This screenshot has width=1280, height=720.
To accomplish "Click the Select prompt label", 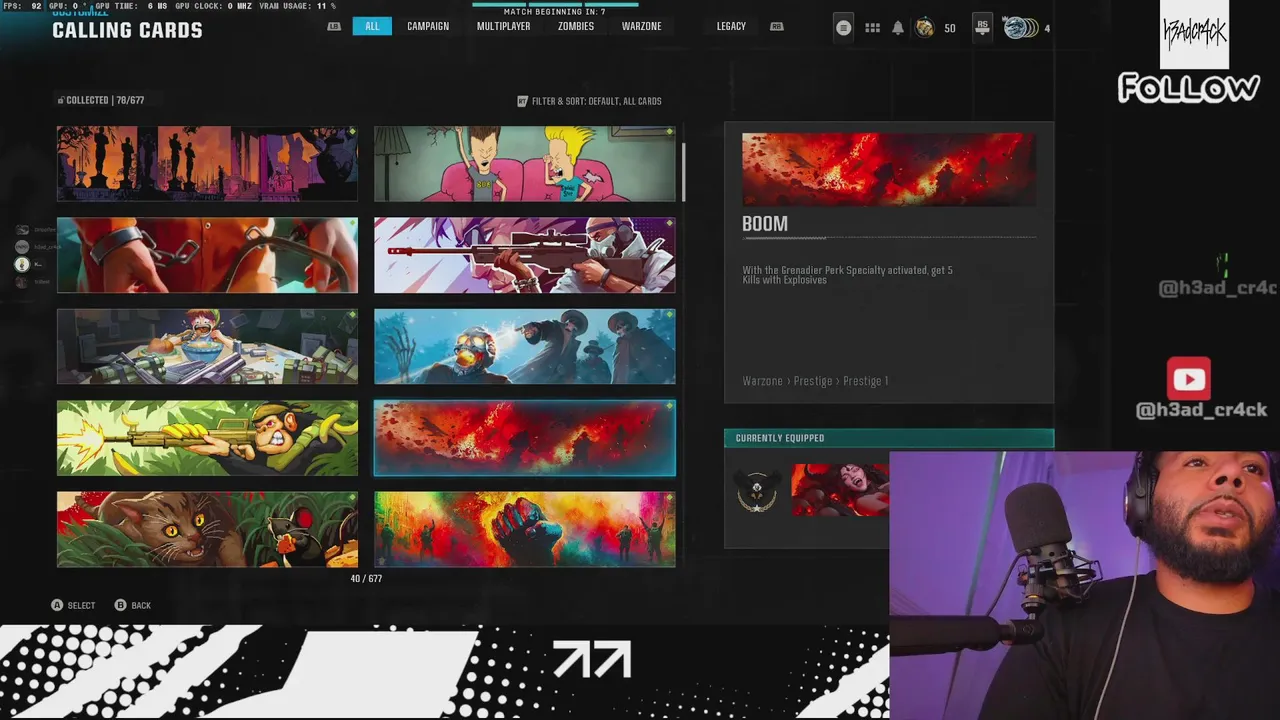I will (x=81, y=605).
